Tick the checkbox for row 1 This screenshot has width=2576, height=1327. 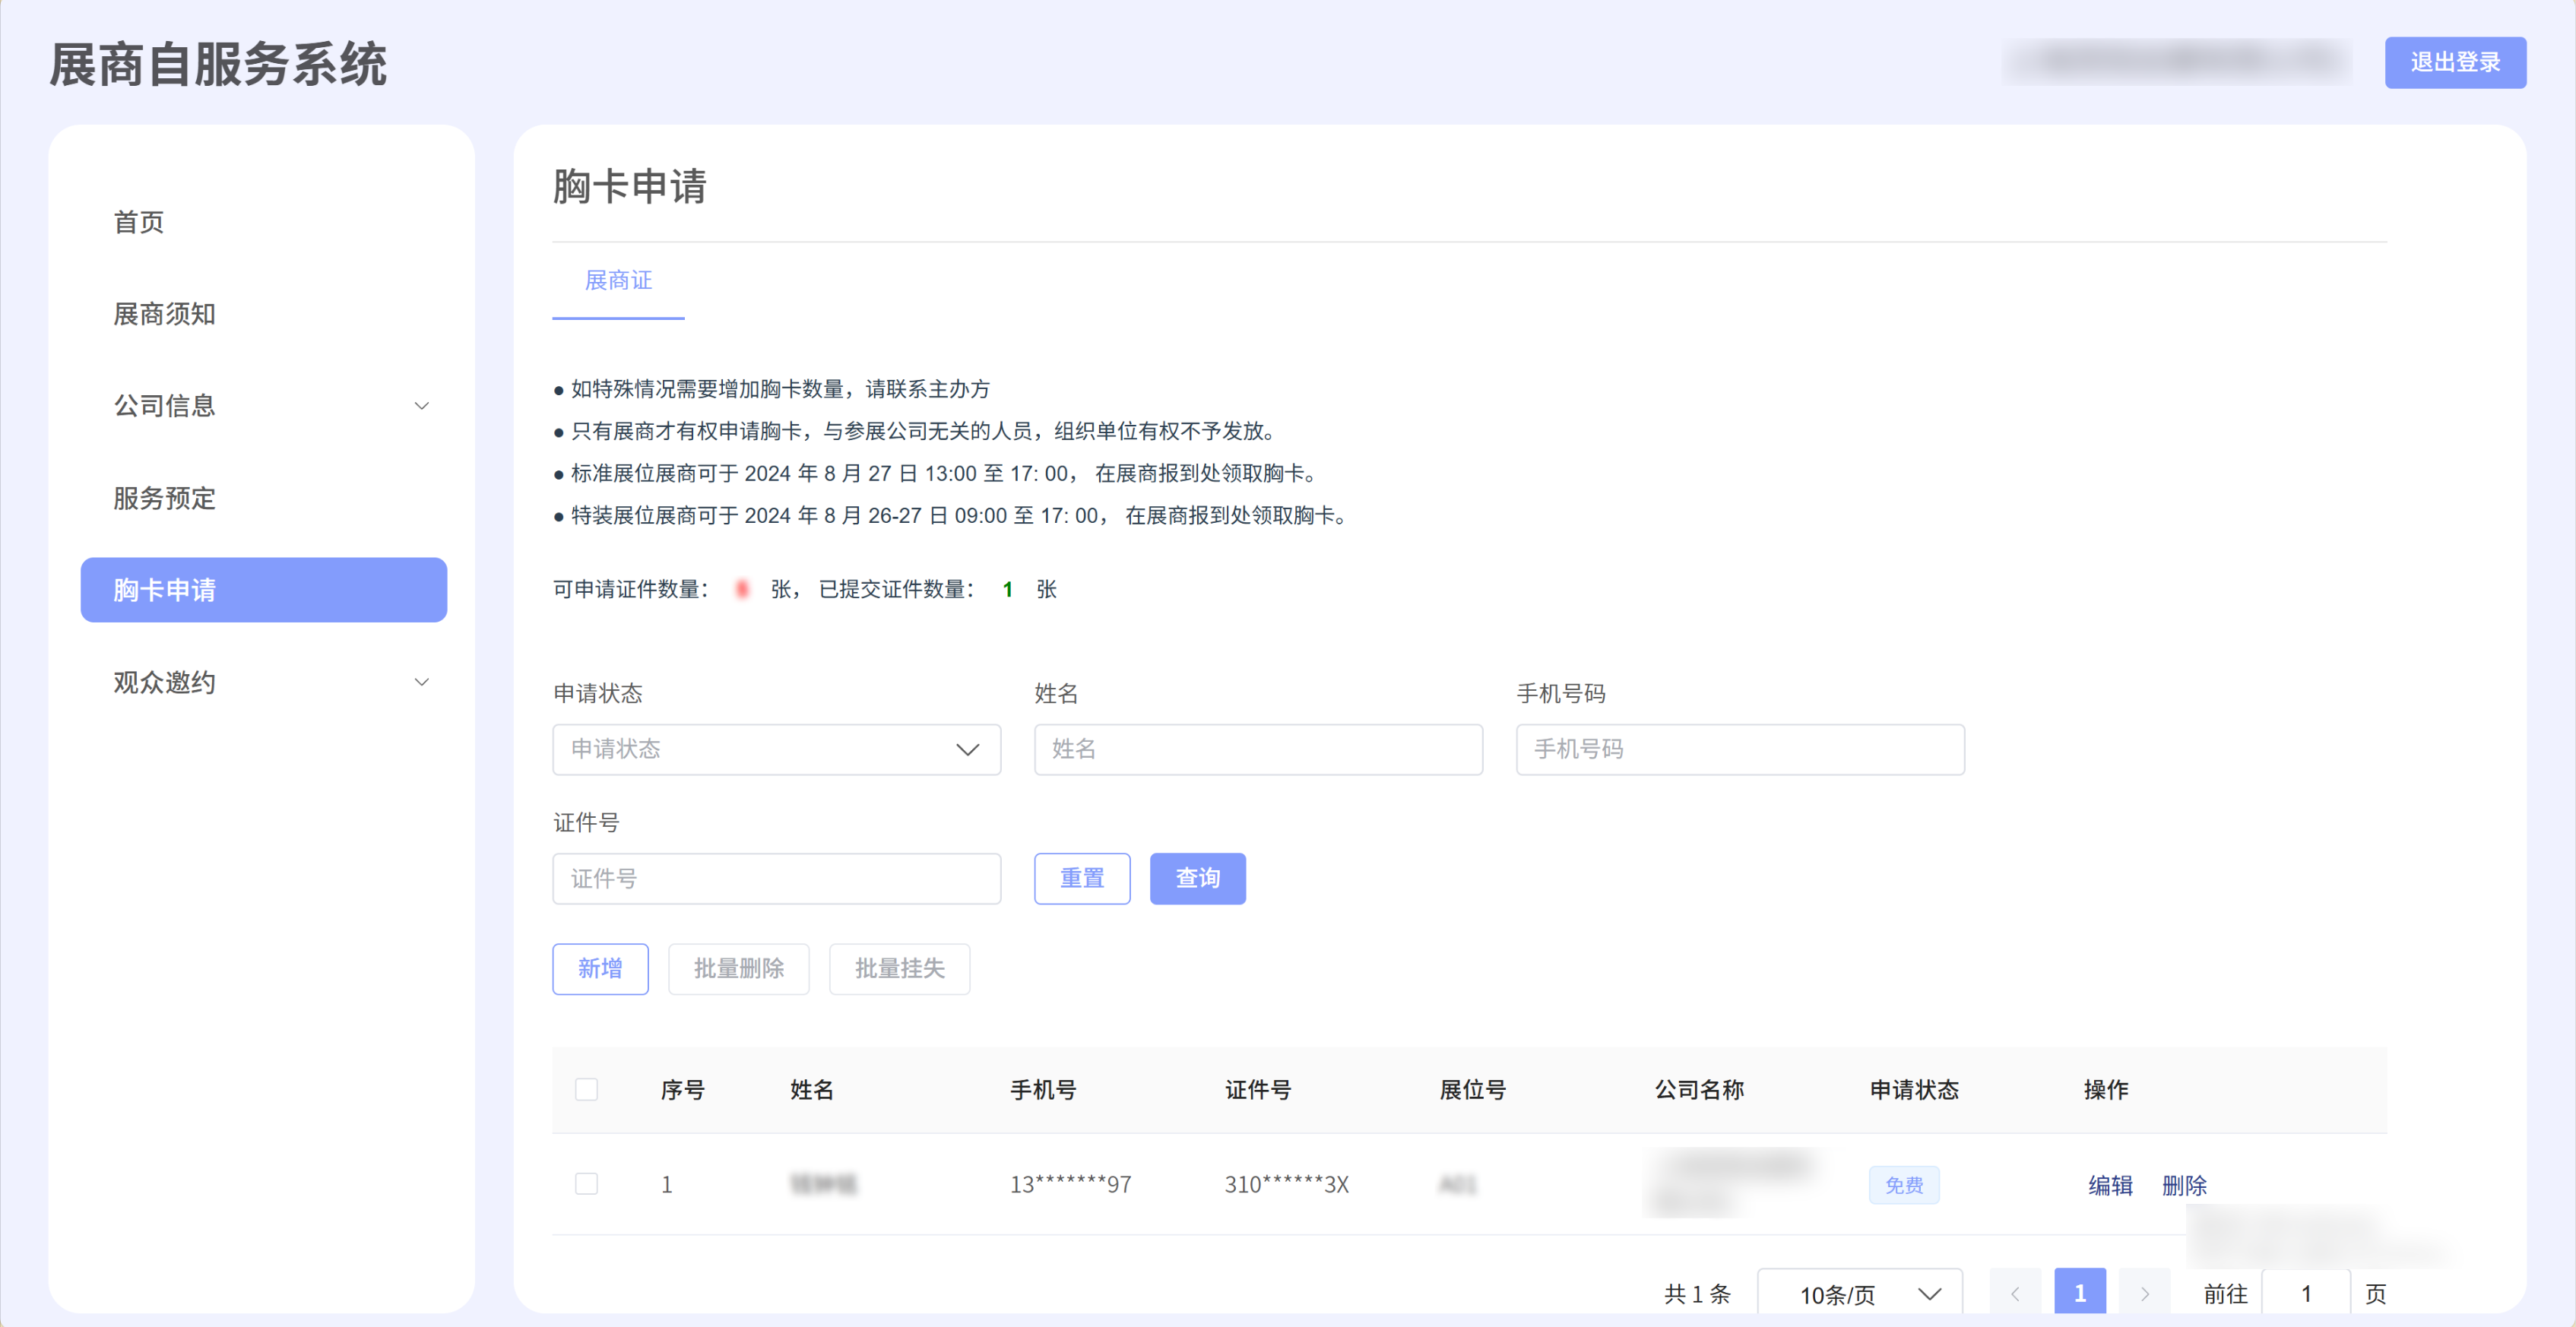click(x=587, y=1184)
